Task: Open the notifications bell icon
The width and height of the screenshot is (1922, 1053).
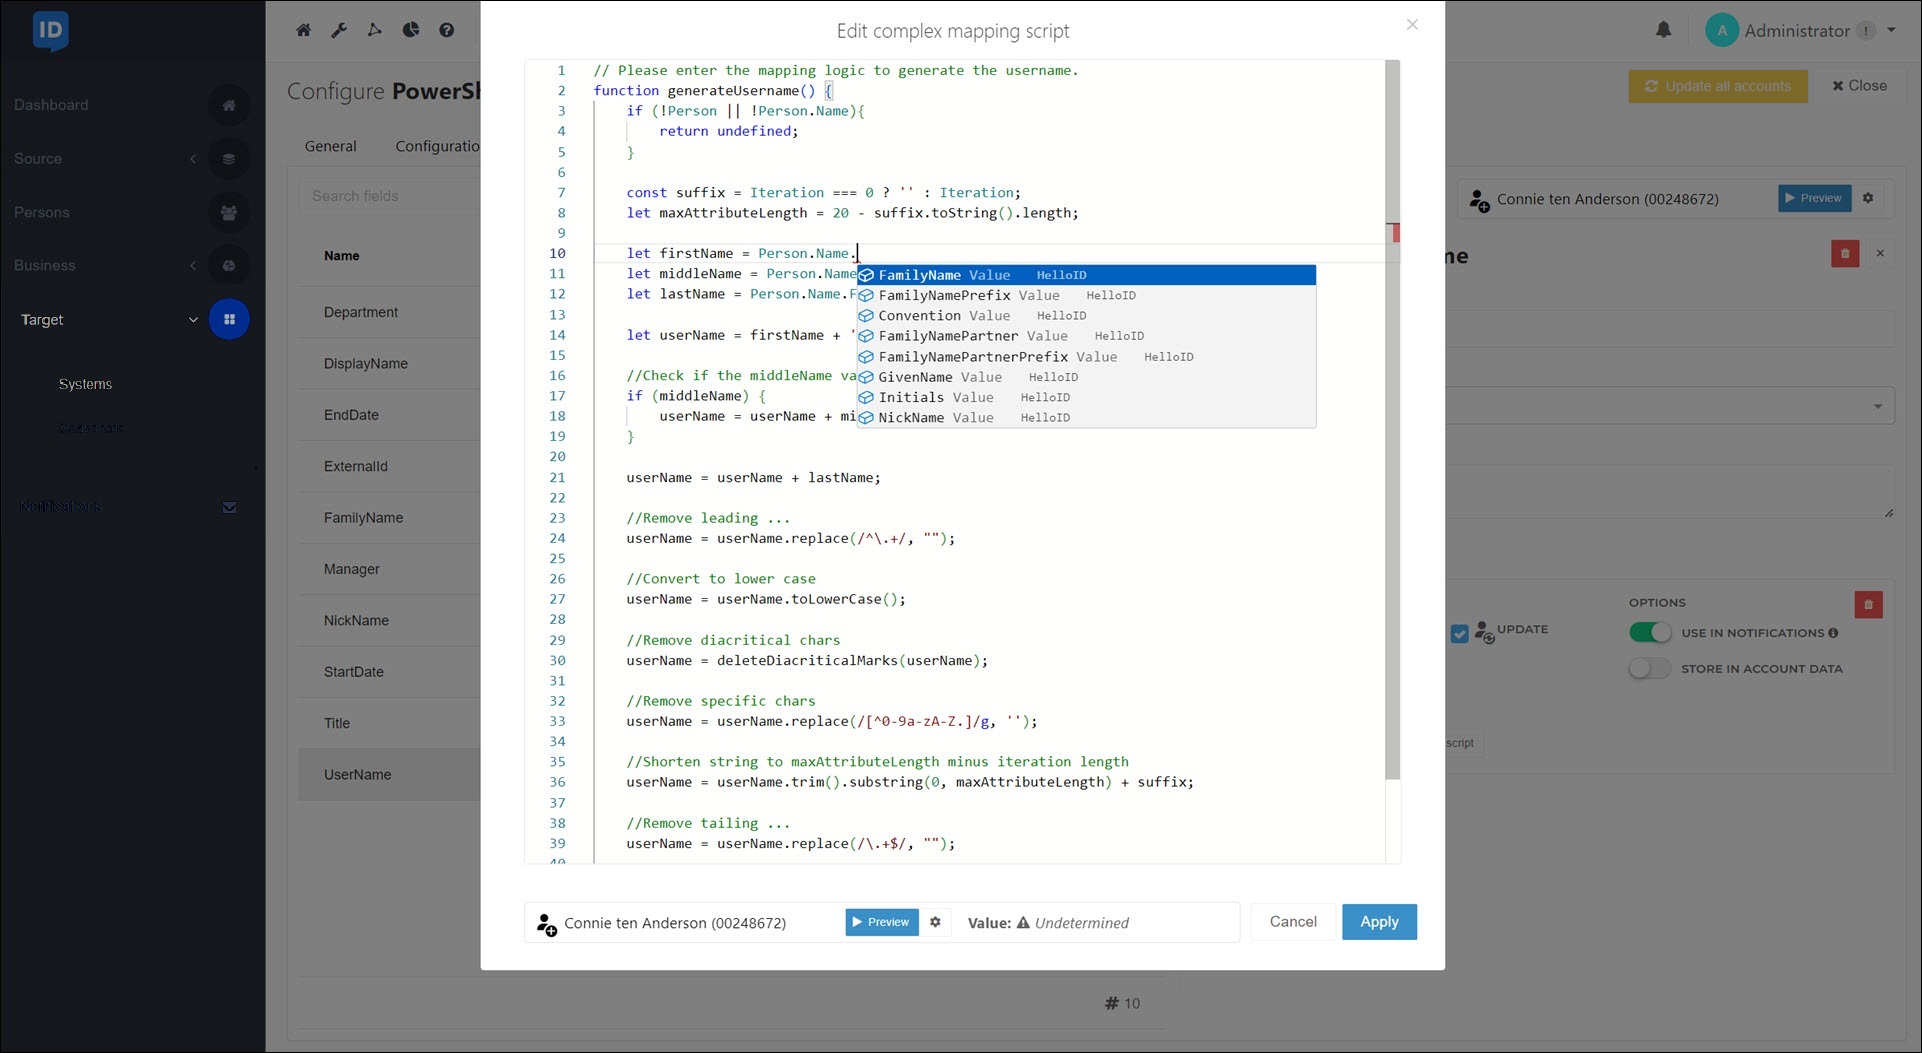Action: click(x=1663, y=30)
